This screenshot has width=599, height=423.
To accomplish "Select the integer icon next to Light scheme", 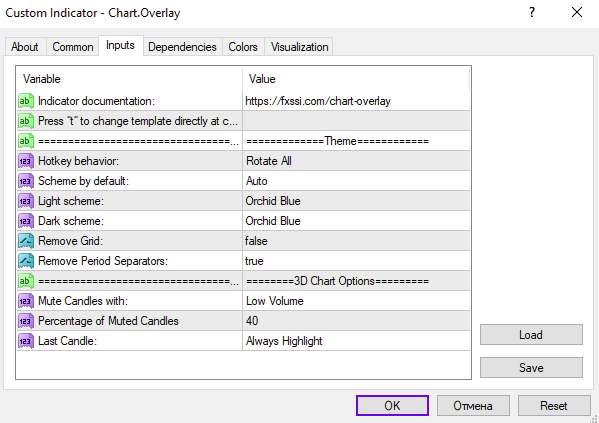I will pyautogui.click(x=26, y=201).
